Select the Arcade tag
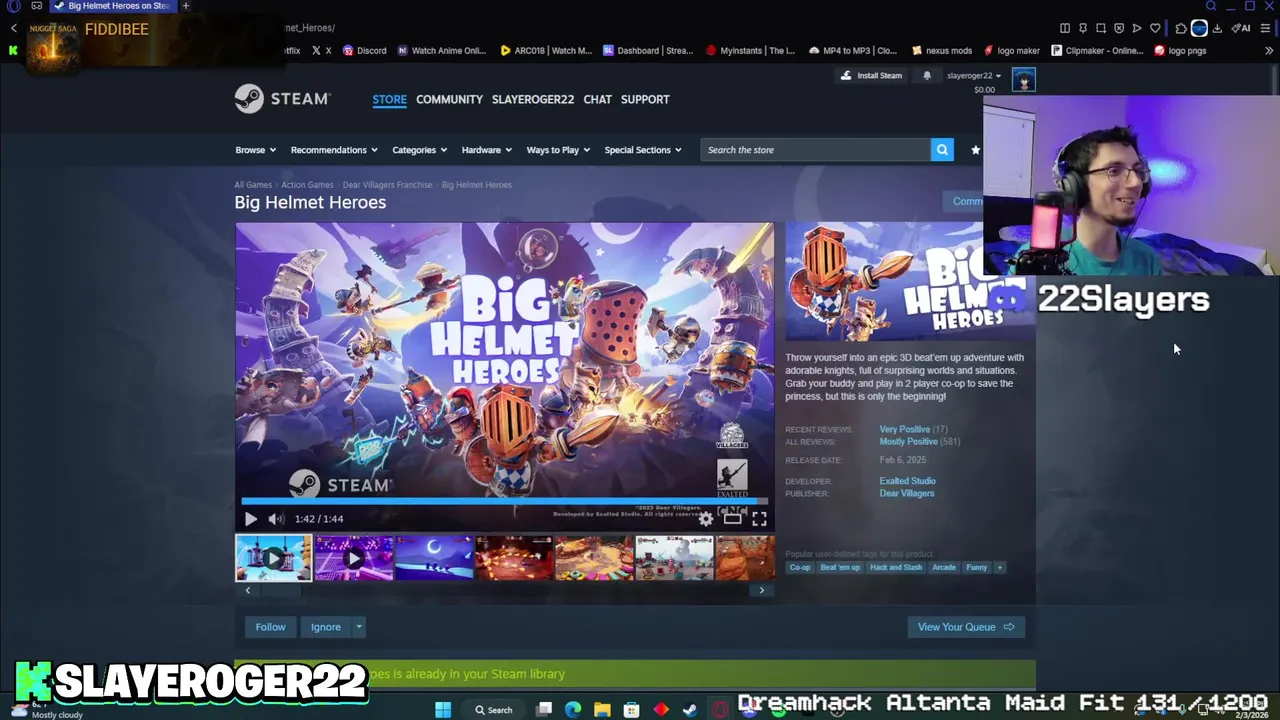Image resolution: width=1280 pixels, height=720 pixels. point(944,567)
